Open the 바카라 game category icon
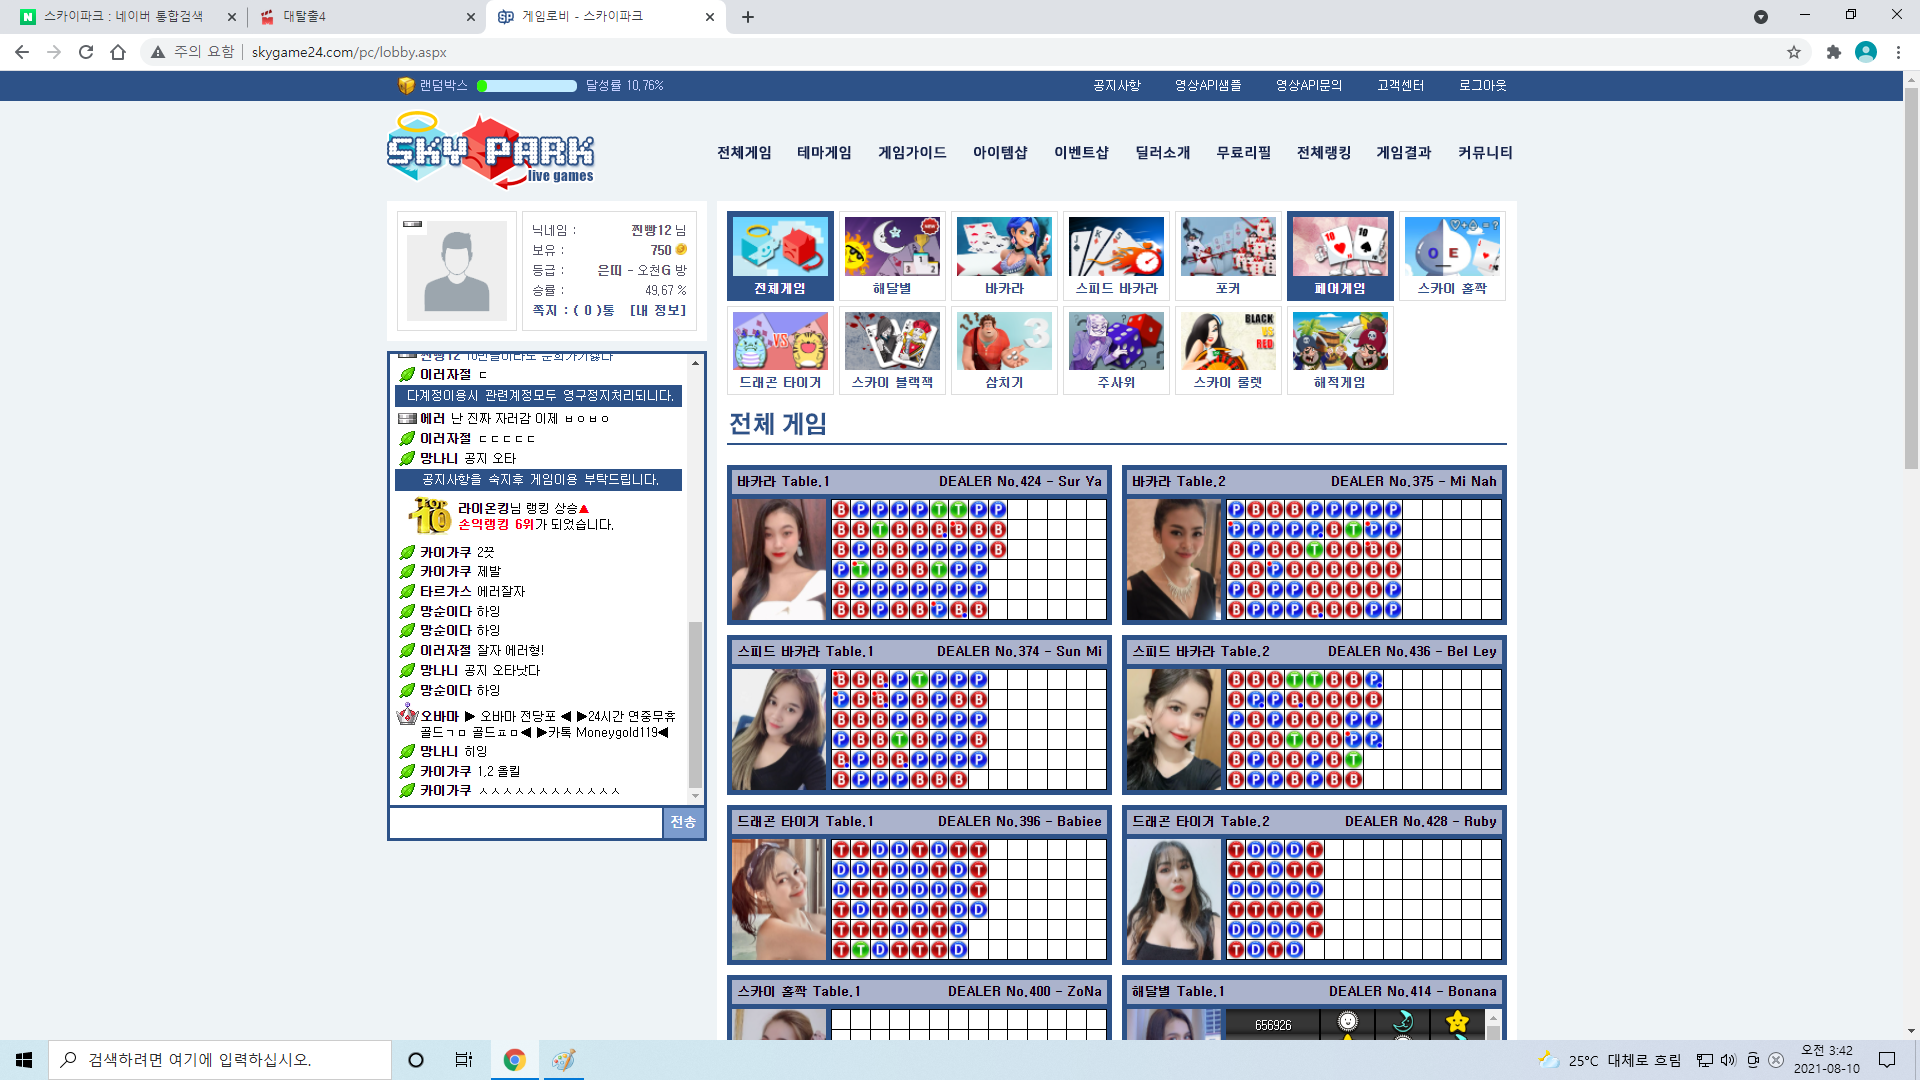Image resolution: width=1920 pixels, height=1080 pixels. (1004, 256)
